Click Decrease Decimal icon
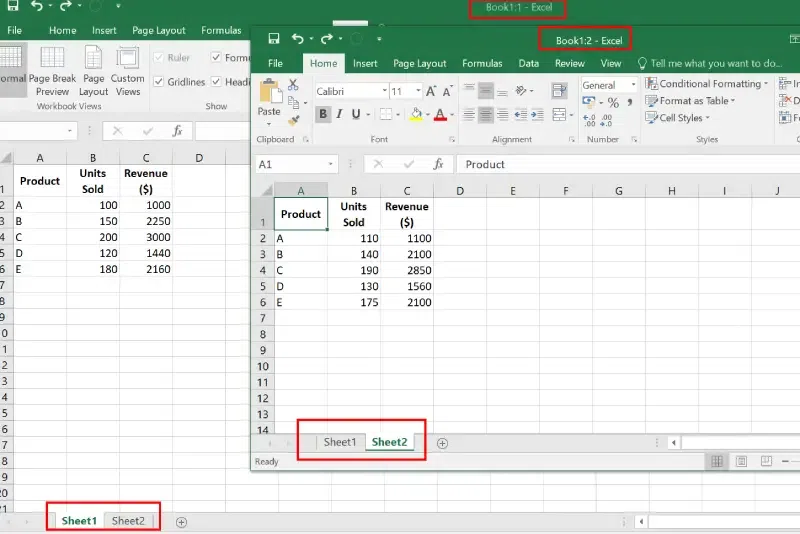The height and width of the screenshot is (534, 800). click(x=607, y=120)
